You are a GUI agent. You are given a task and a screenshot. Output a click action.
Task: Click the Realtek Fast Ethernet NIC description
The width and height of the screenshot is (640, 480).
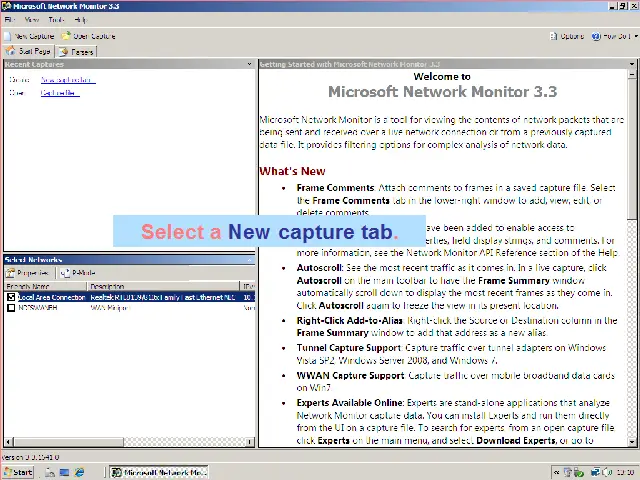(163, 297)
